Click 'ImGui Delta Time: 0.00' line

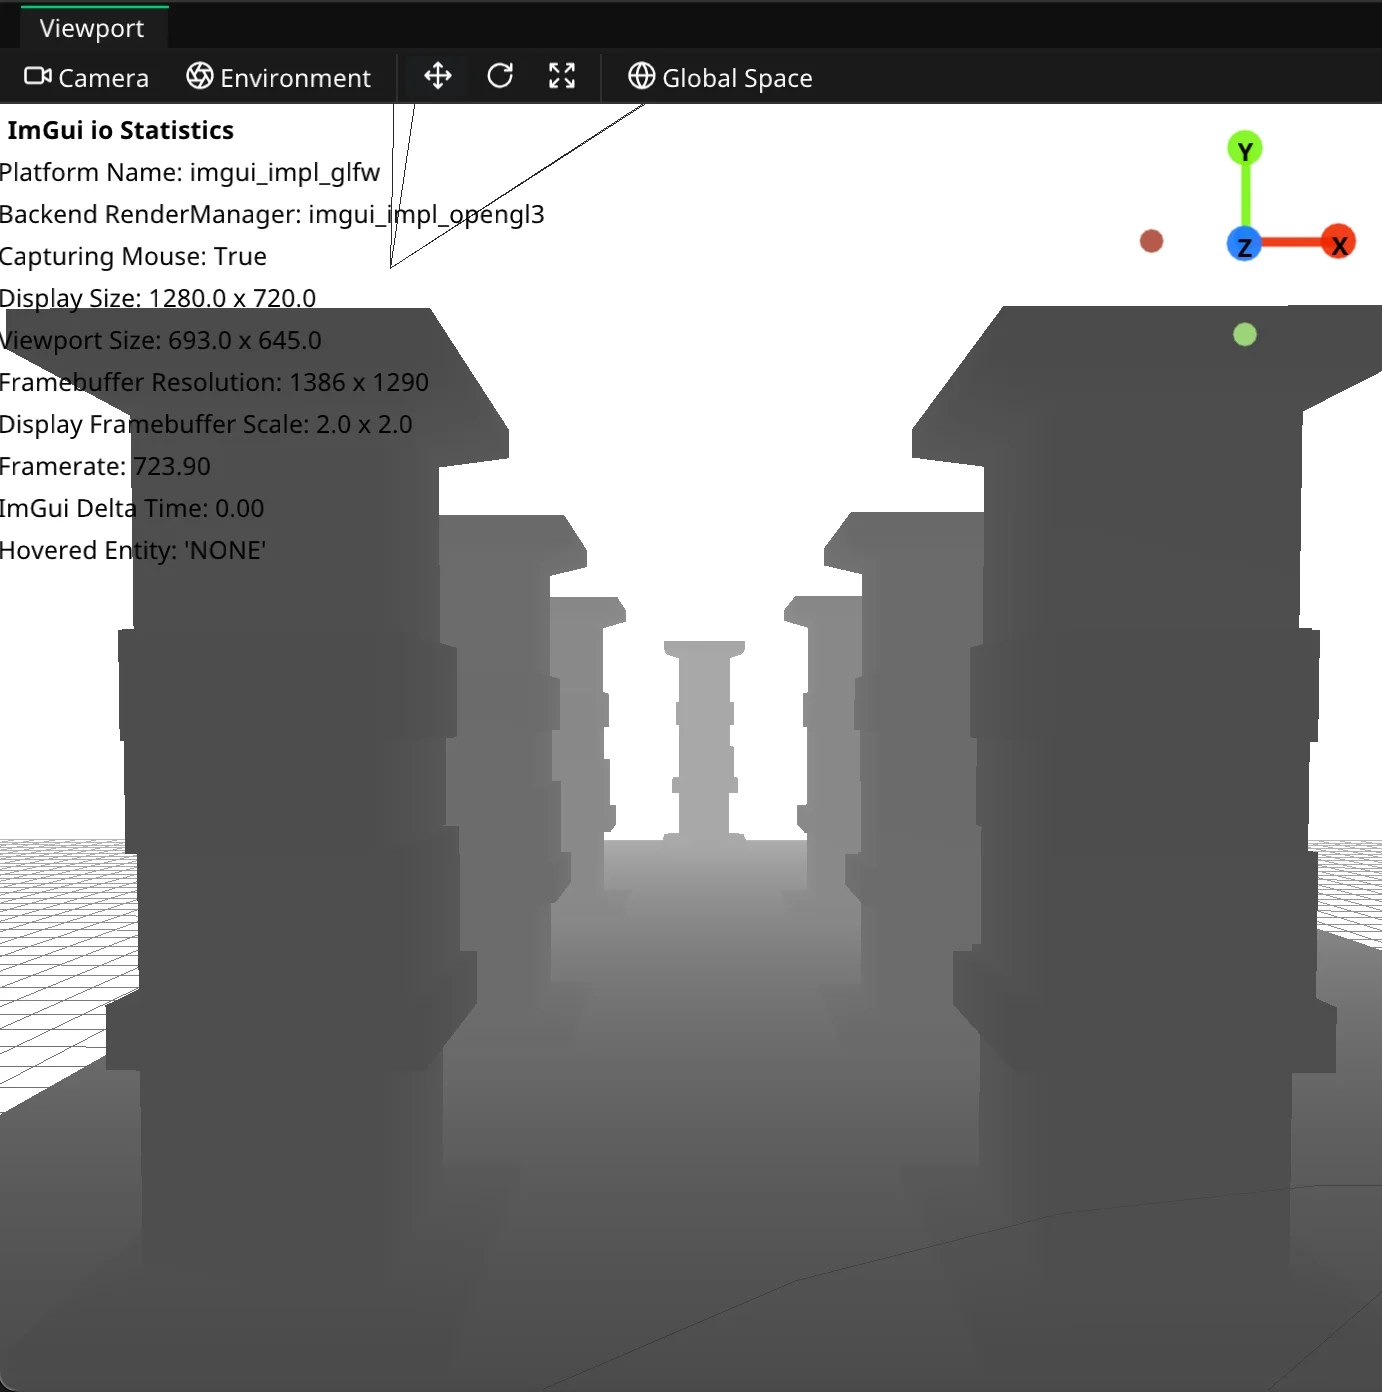132,508
